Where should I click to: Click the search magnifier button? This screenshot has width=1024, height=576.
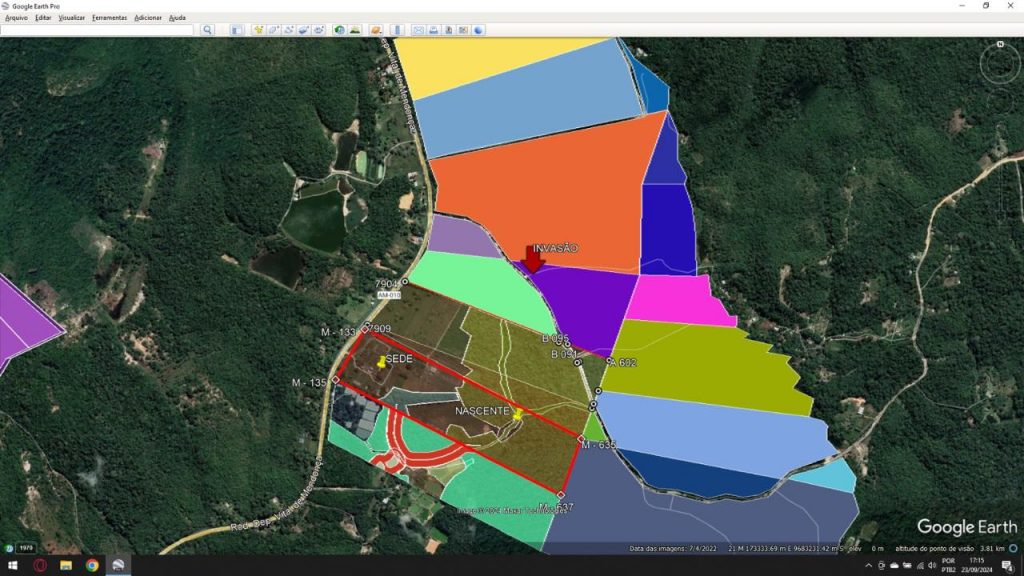[208, 30]
